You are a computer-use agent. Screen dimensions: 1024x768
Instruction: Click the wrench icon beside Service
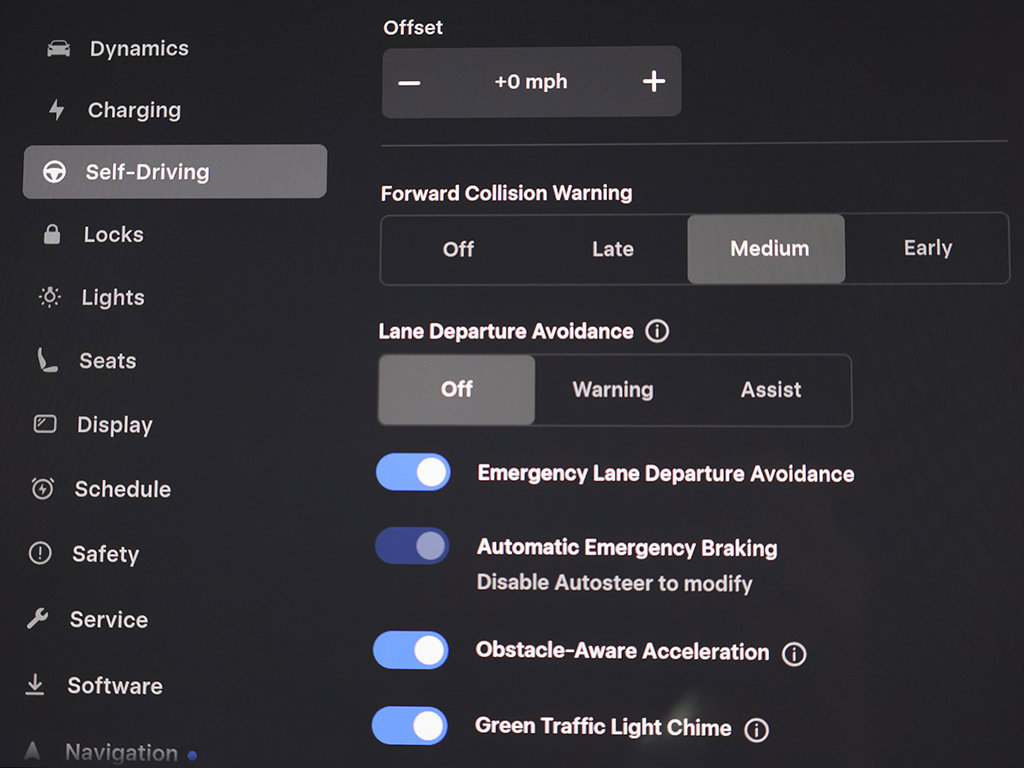click(38, 618)
